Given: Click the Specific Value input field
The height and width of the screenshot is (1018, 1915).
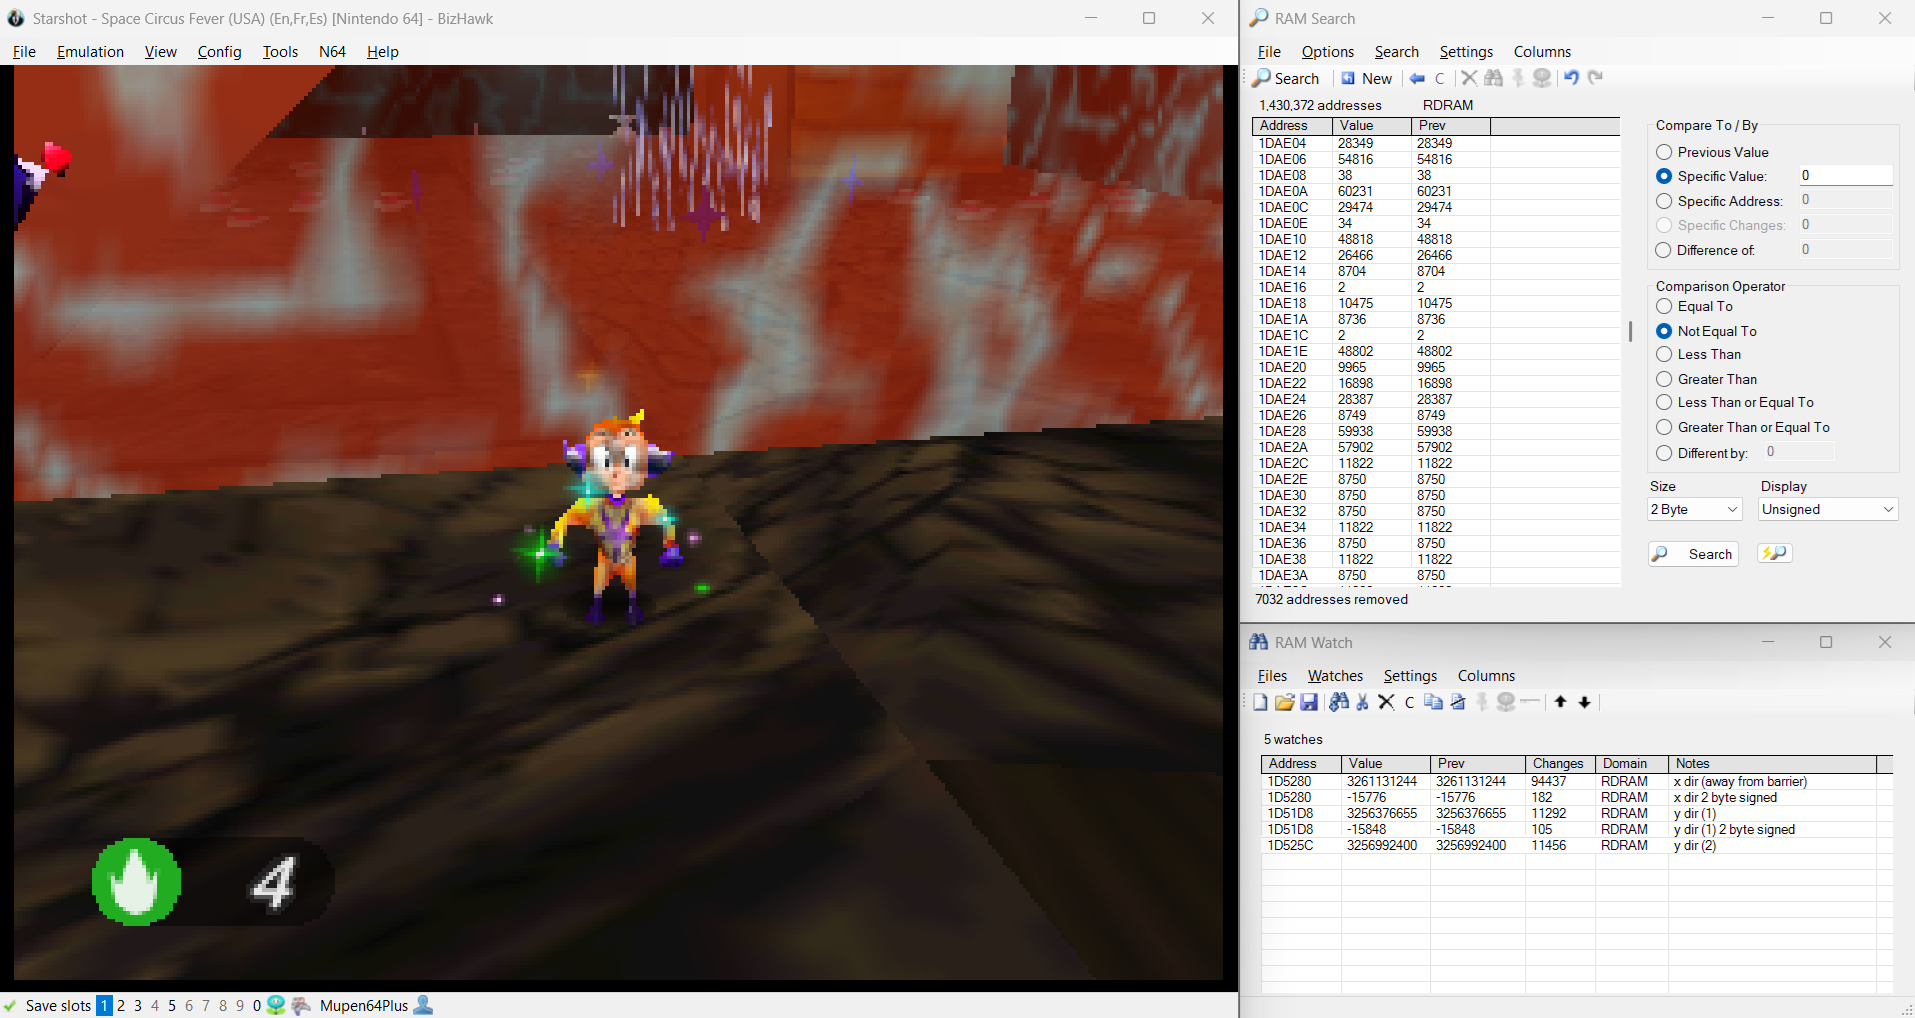Looking at the screenshot, I should coord(1845,176).
